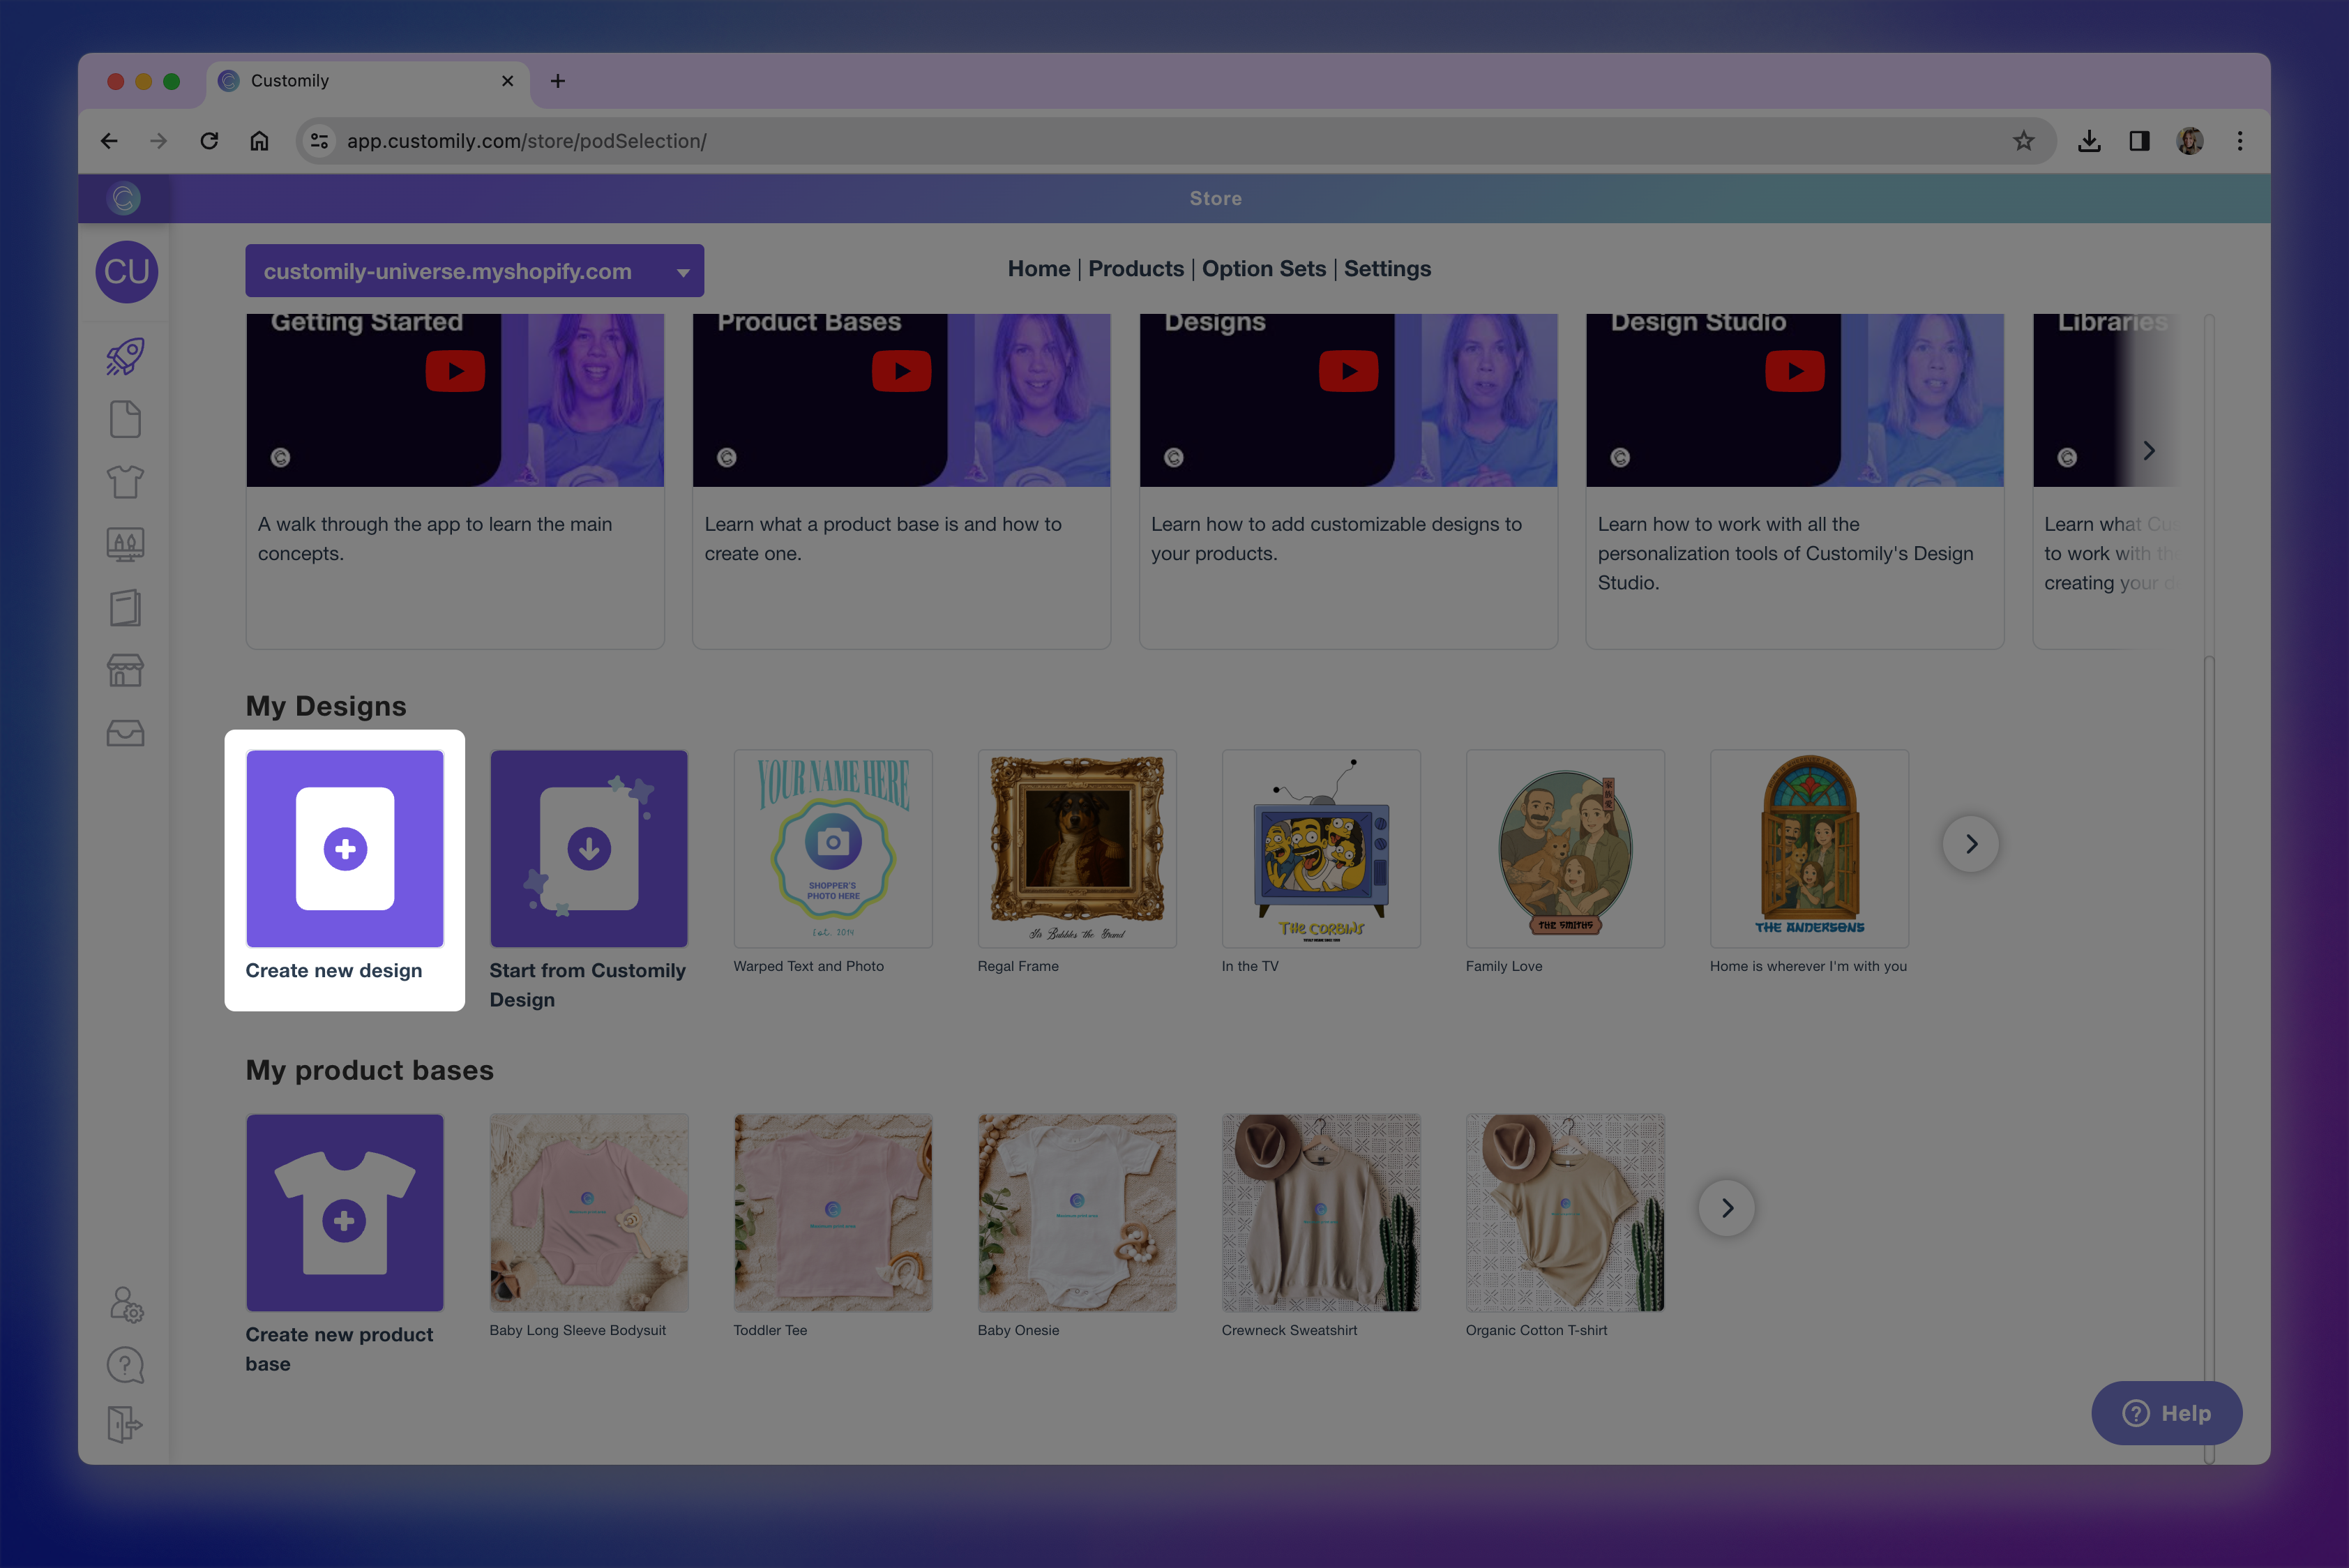Open the store icon in the sidebar
The width and height of the screenshot is (2349, 1568).
coord(125,670)
